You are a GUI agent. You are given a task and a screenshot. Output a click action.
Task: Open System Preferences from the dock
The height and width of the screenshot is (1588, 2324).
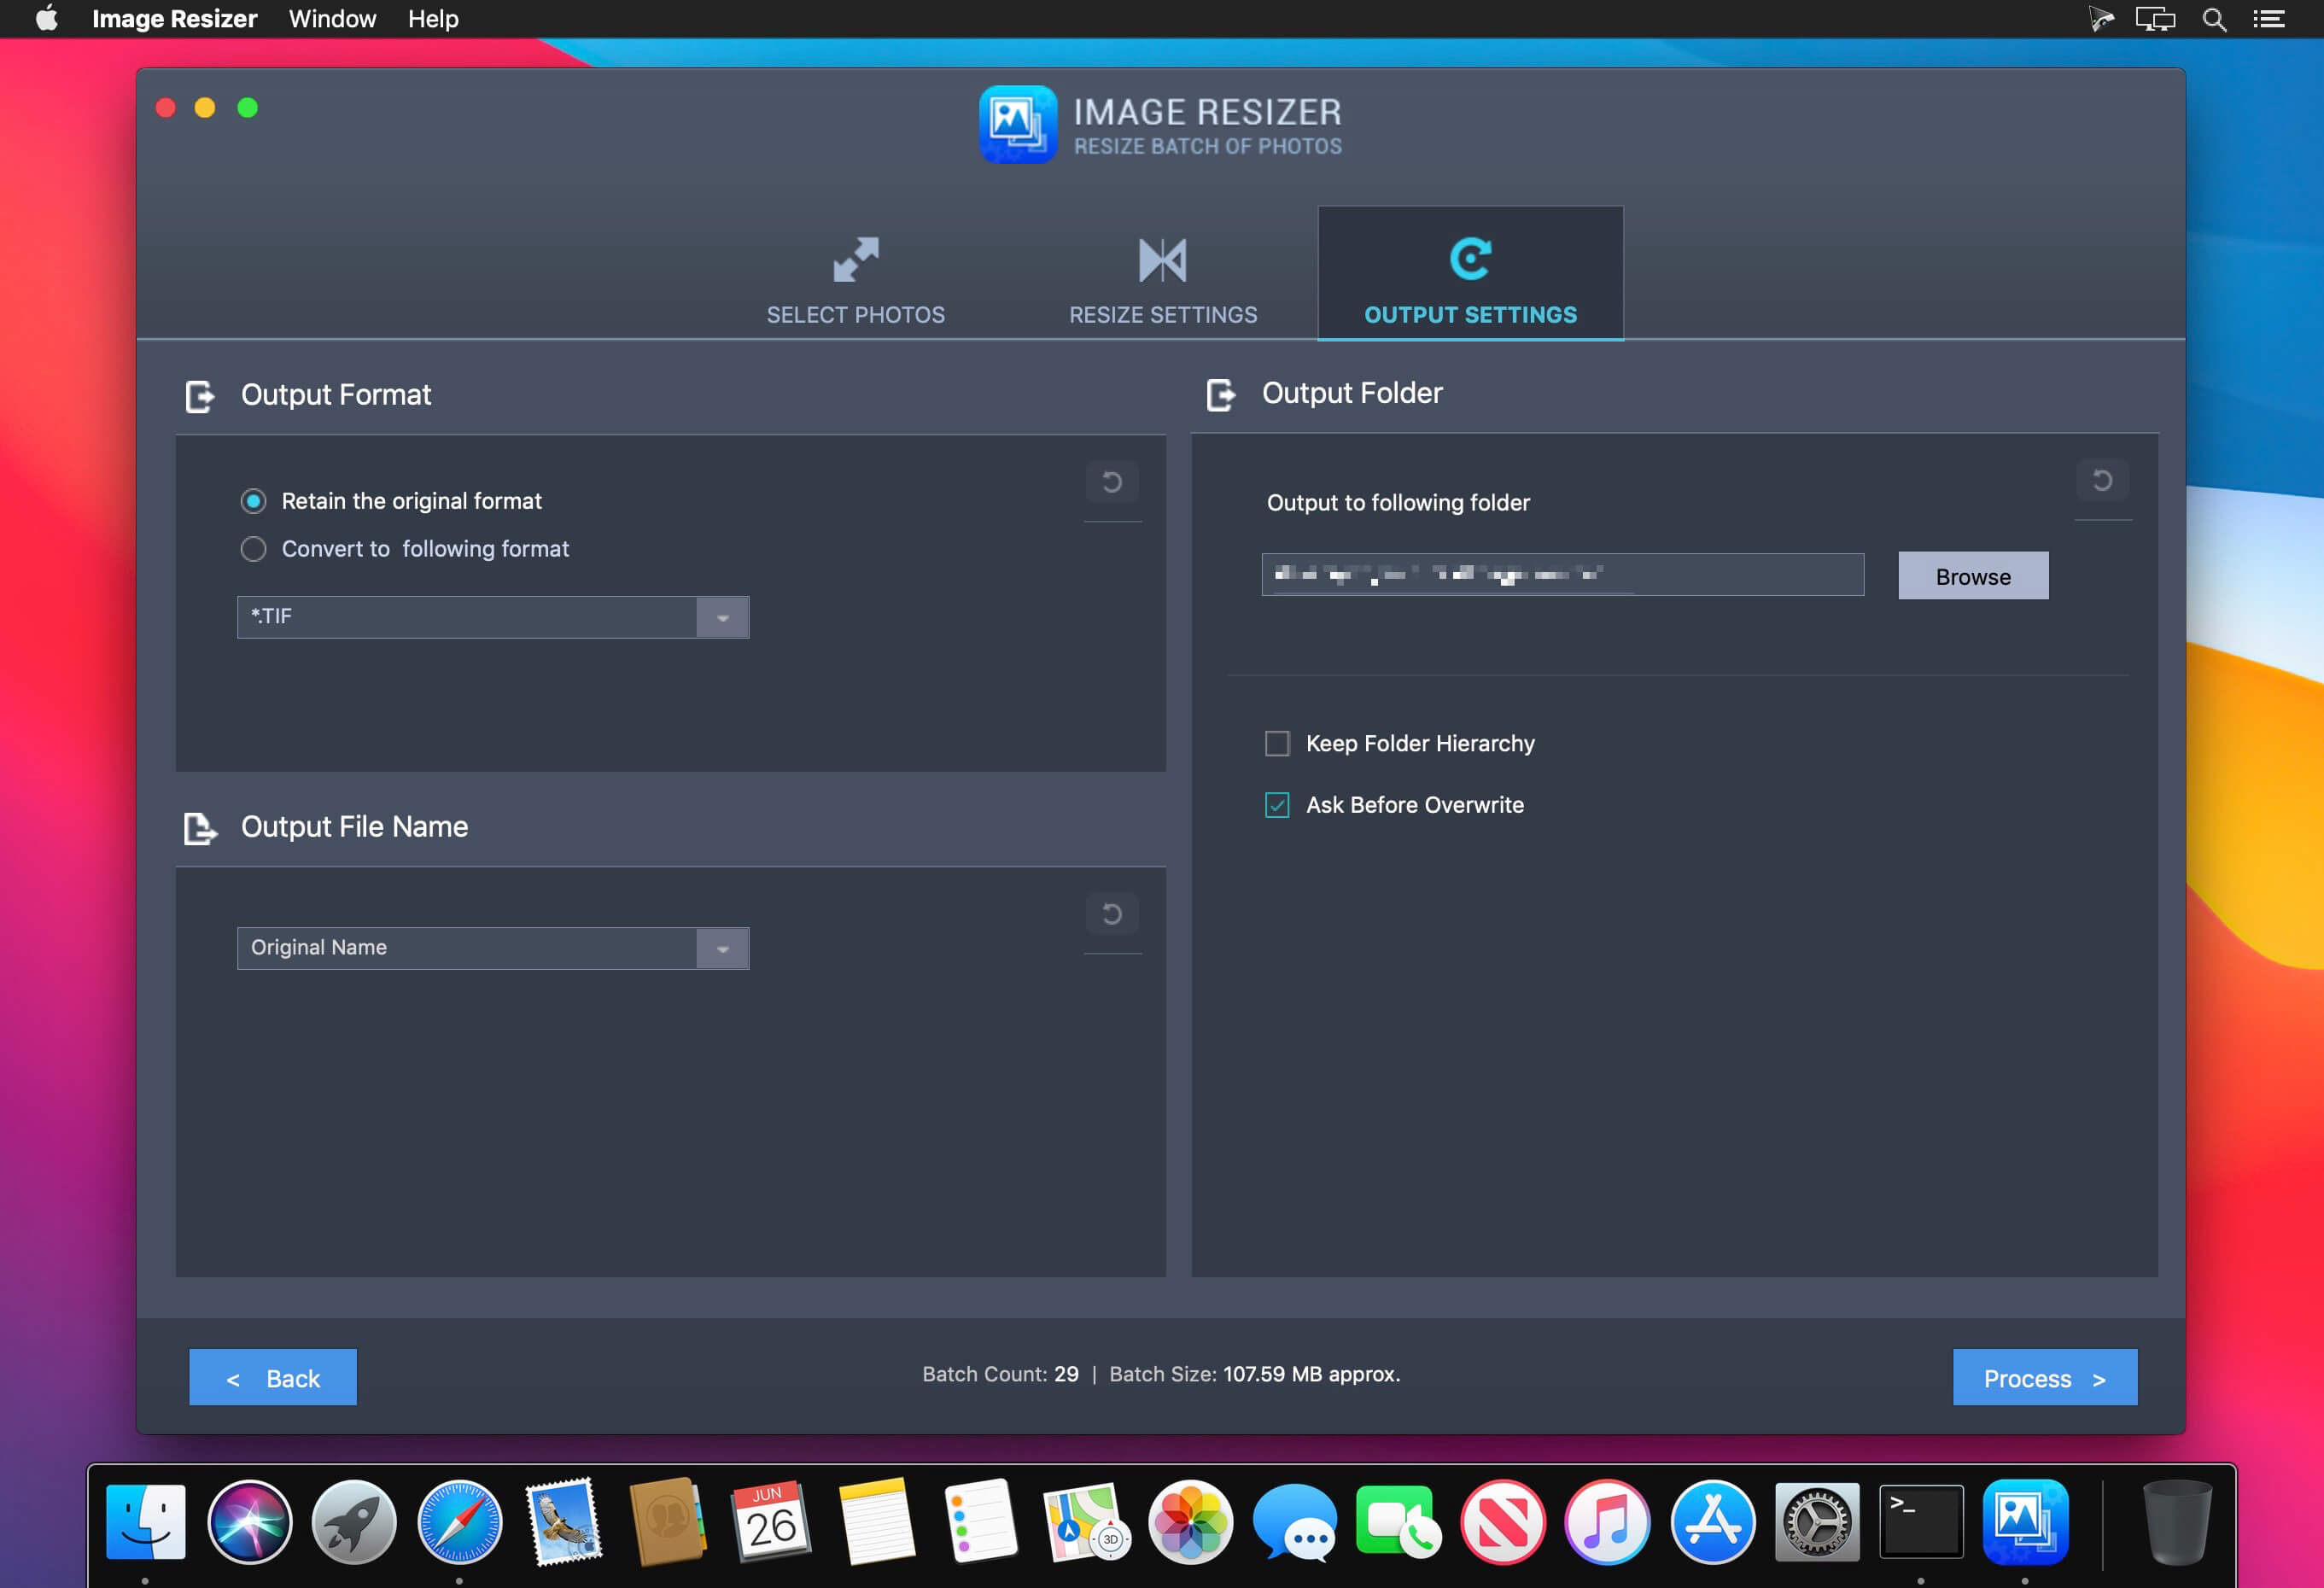pyautogui.click(x=1817, y=1522)
